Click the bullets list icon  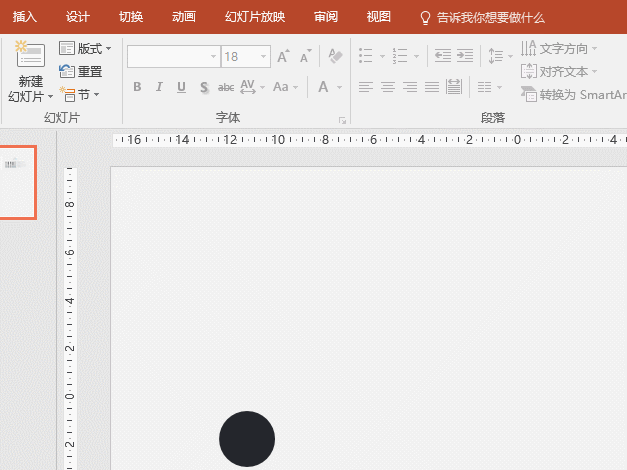click(x=367, y=56)
